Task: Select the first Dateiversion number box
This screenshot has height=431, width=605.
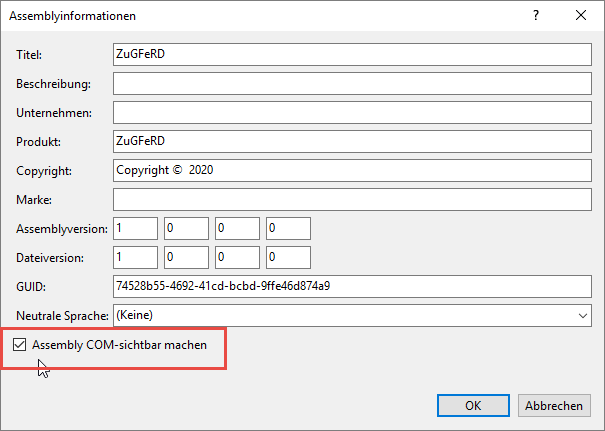Action: coord(134,257)
